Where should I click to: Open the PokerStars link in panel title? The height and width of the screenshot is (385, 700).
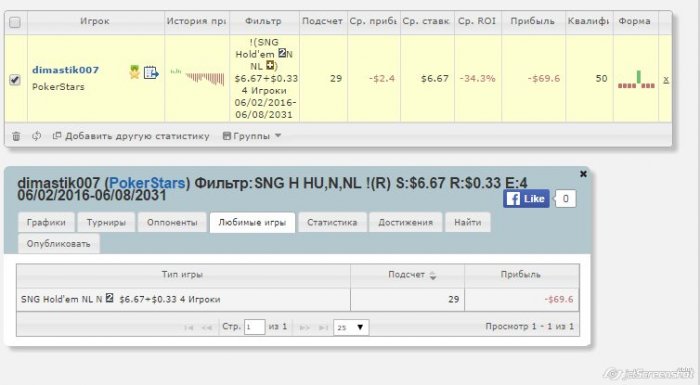point(147,183)
